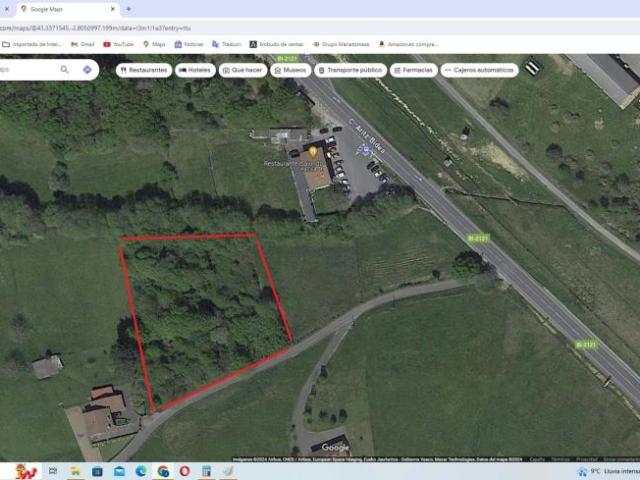
Task: Click the blue parking marker near road
Action: coord(366,150)
